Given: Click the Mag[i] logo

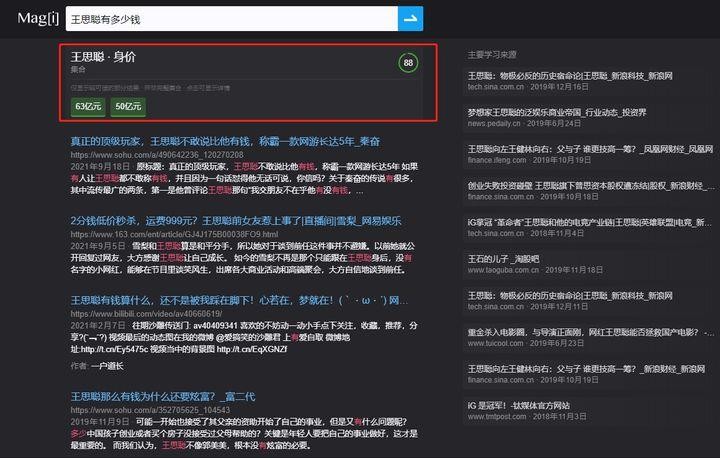Looking at the screenshot, I should 36,18.
